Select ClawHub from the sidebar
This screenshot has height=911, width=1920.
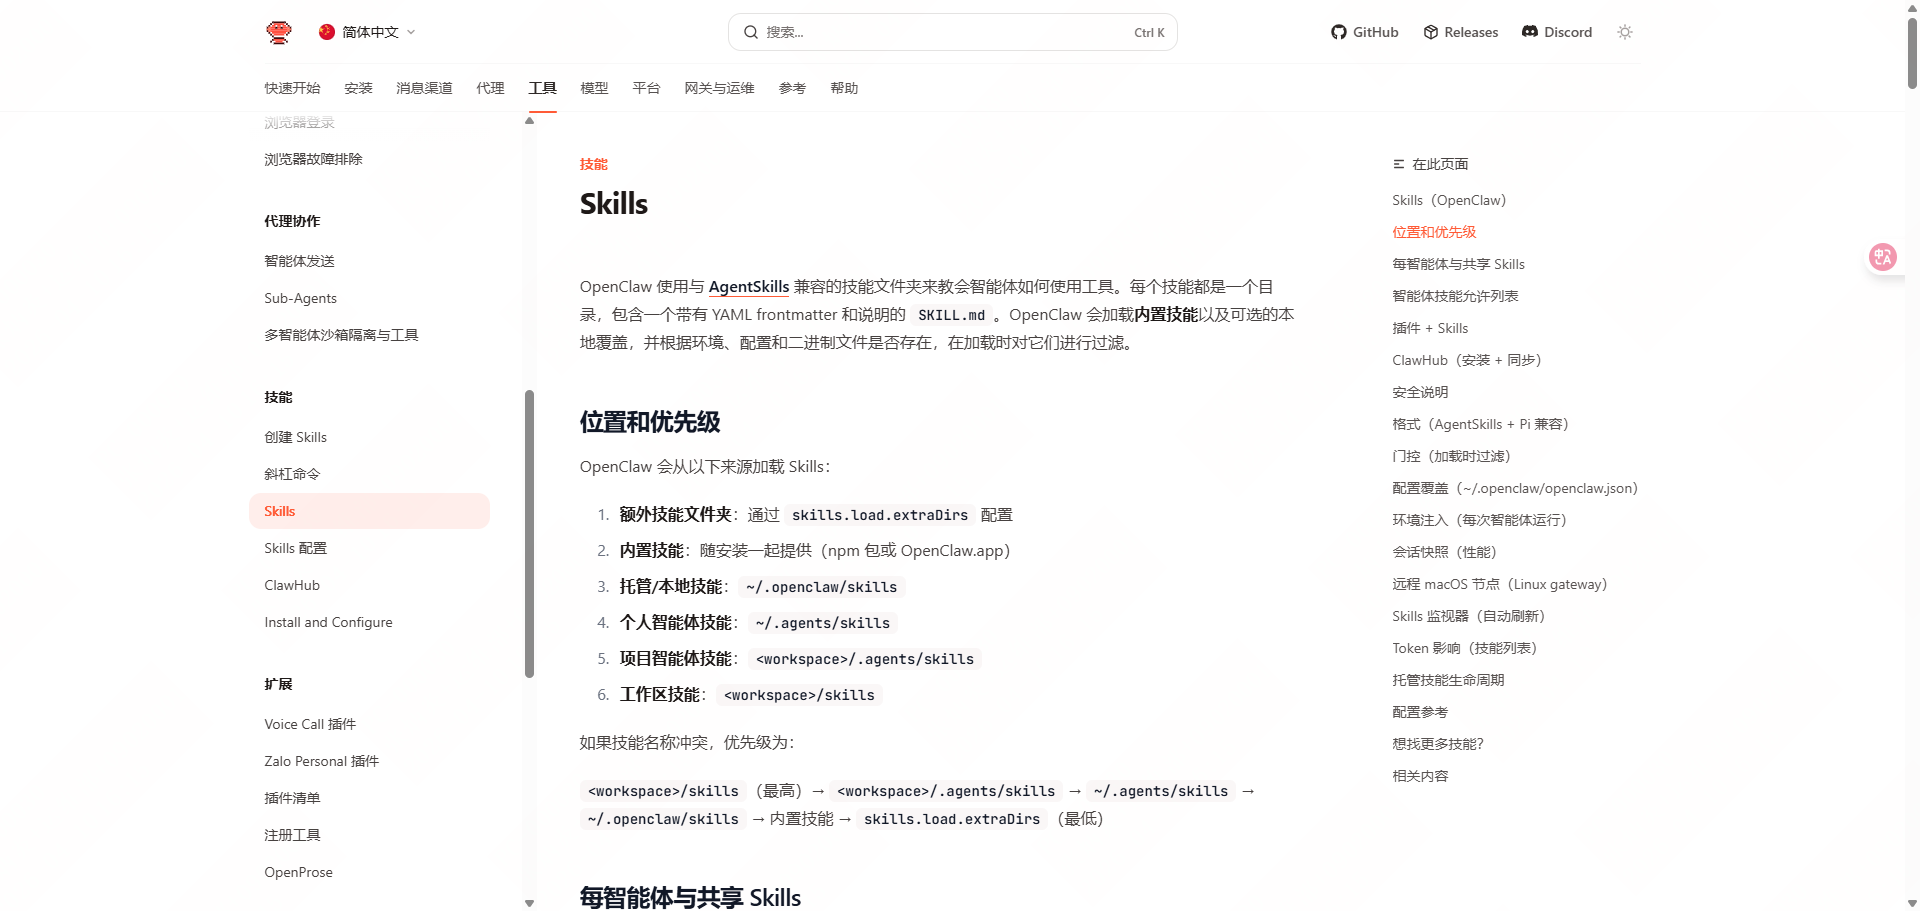pyautogui.click(x=292, y=585)
